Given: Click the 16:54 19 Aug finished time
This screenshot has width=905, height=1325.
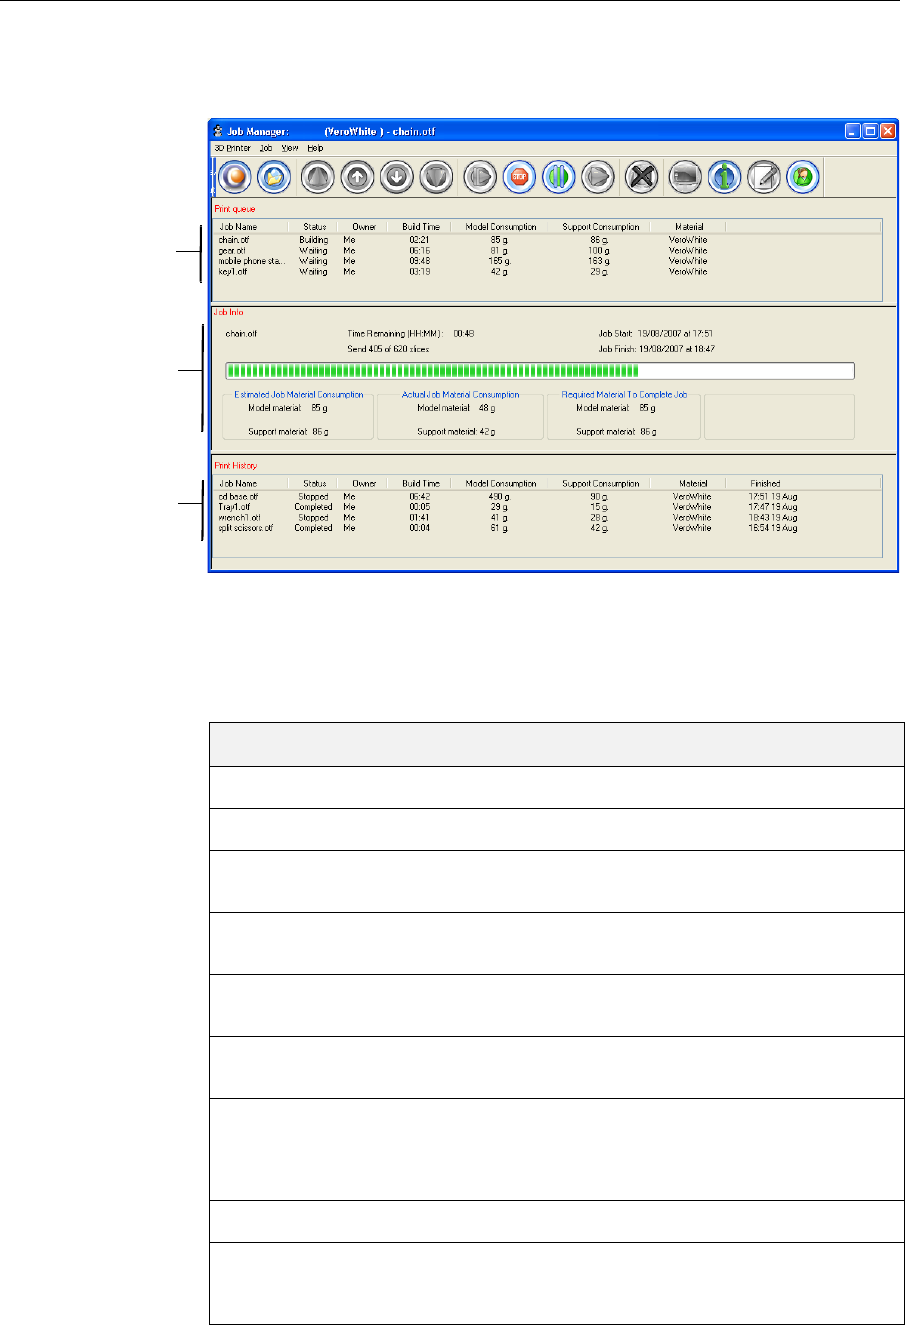Looking at the screenshot, I should [x=773, y=528].
